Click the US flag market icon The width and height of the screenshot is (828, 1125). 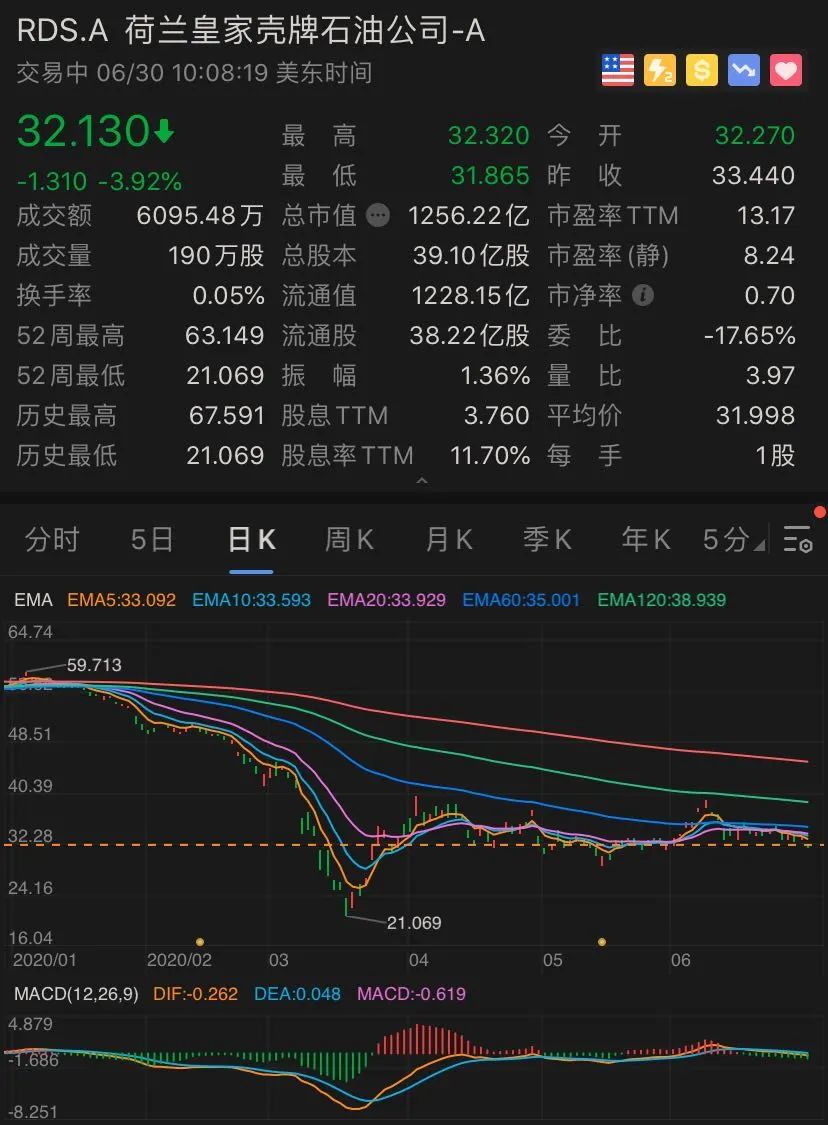click(618, 71)
